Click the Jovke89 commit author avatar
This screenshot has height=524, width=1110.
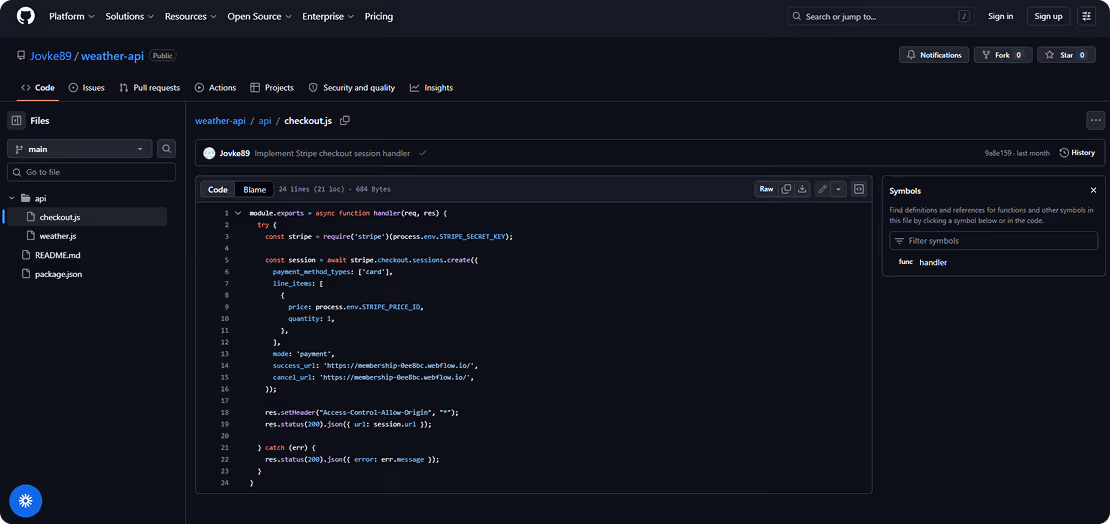209,153
